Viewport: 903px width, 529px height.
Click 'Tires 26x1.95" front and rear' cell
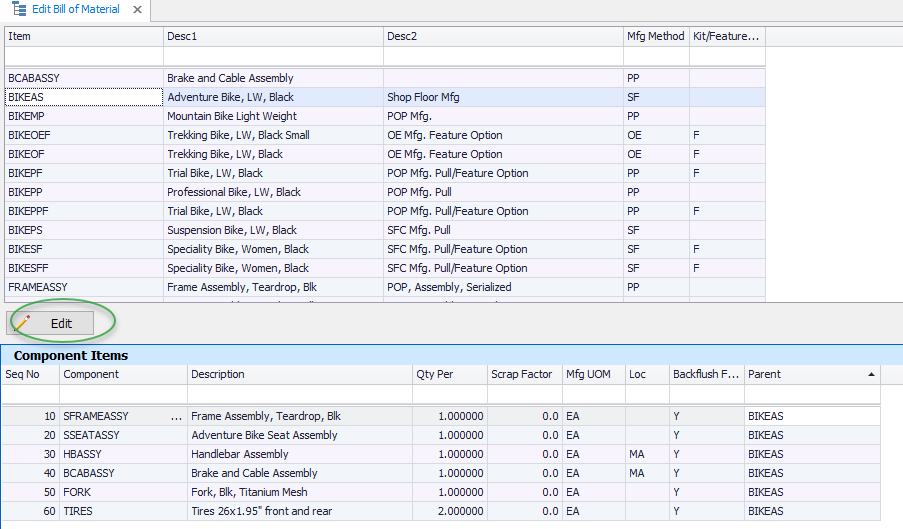299,511
